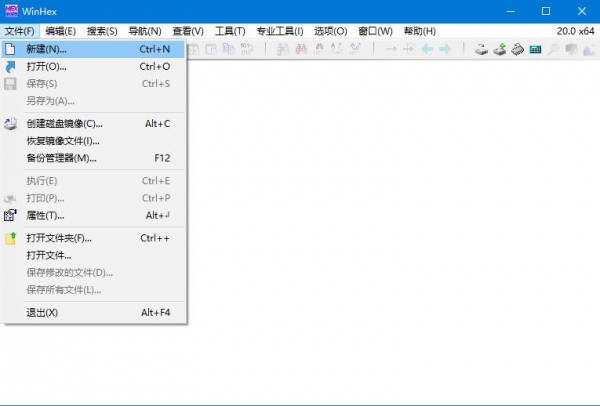Open the Navigation (导航) menu
The image size is (600, 406).
pyautogui.click(x=145, y=31)
